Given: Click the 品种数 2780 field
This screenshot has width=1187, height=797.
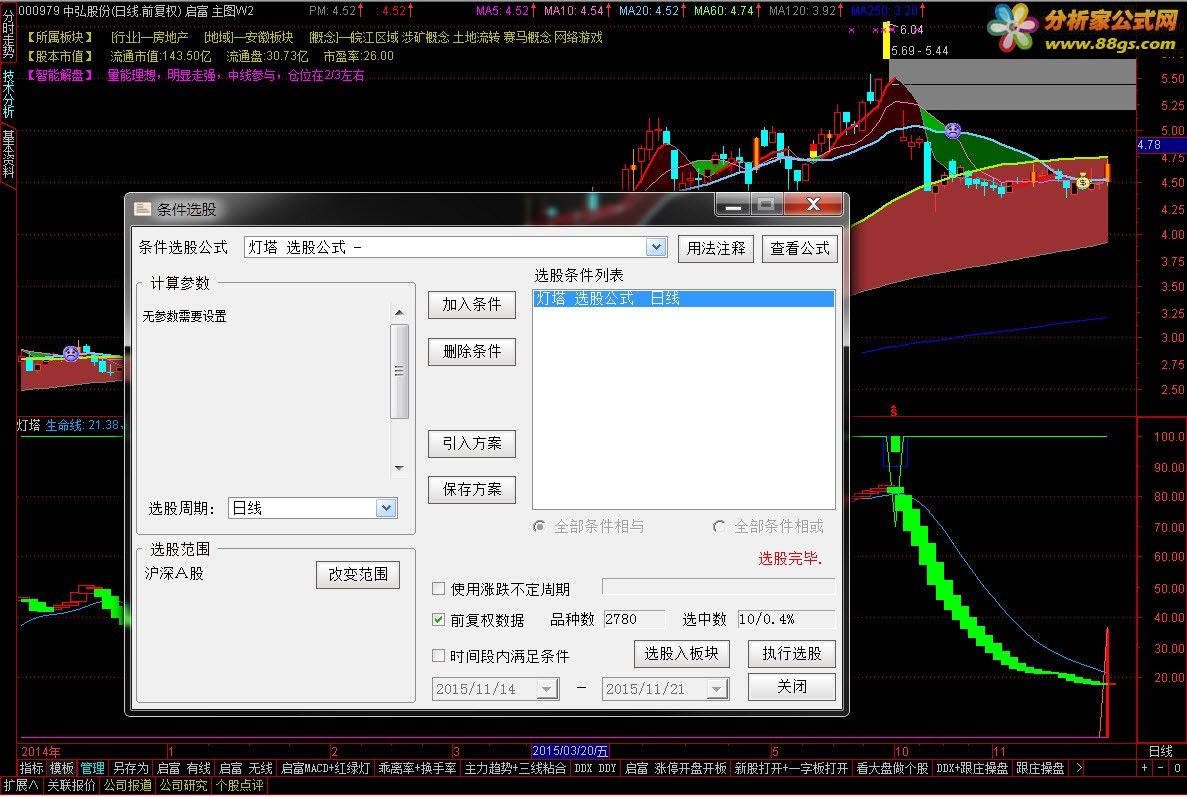Looking at the screenshot, I should (634, 619).
